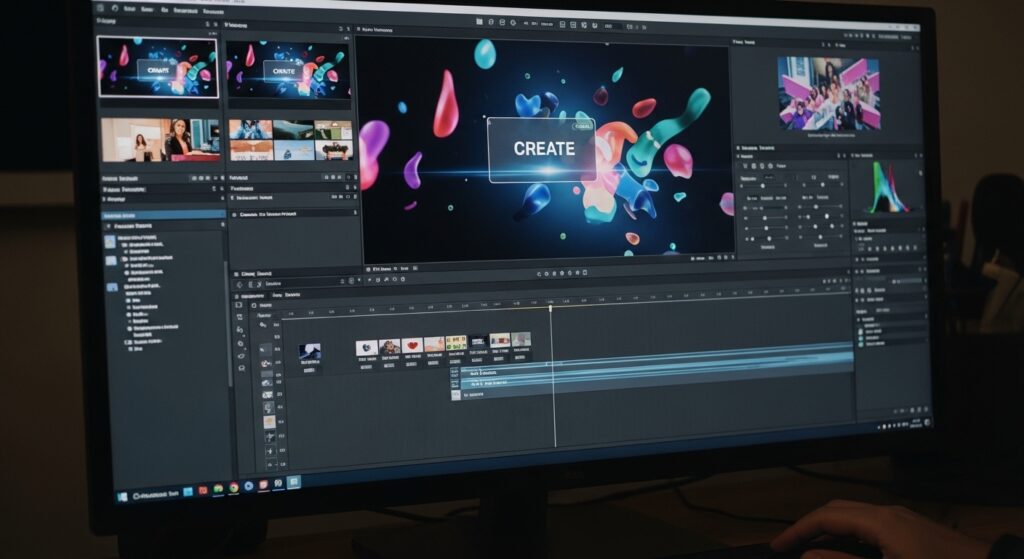Image resolution: width=1024 pixels, height=559 pixels.
Task: Open Google Chrome from the taskbar
Action: (x=234, y=488)
